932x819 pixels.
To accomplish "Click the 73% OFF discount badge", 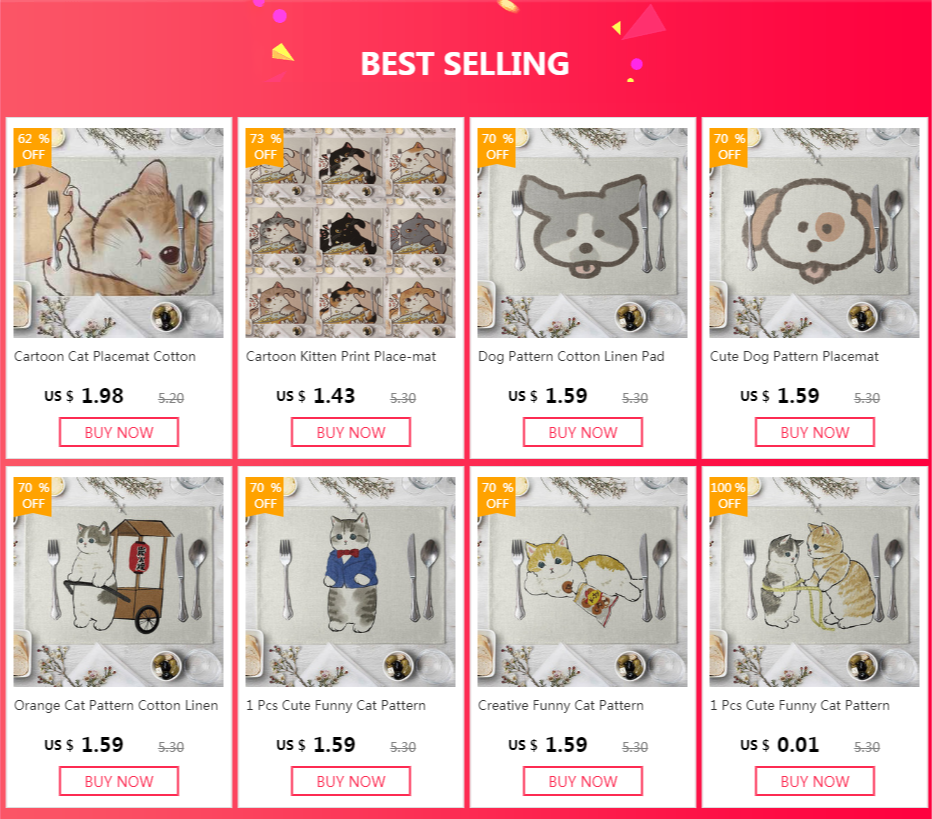I will (265, 147).
